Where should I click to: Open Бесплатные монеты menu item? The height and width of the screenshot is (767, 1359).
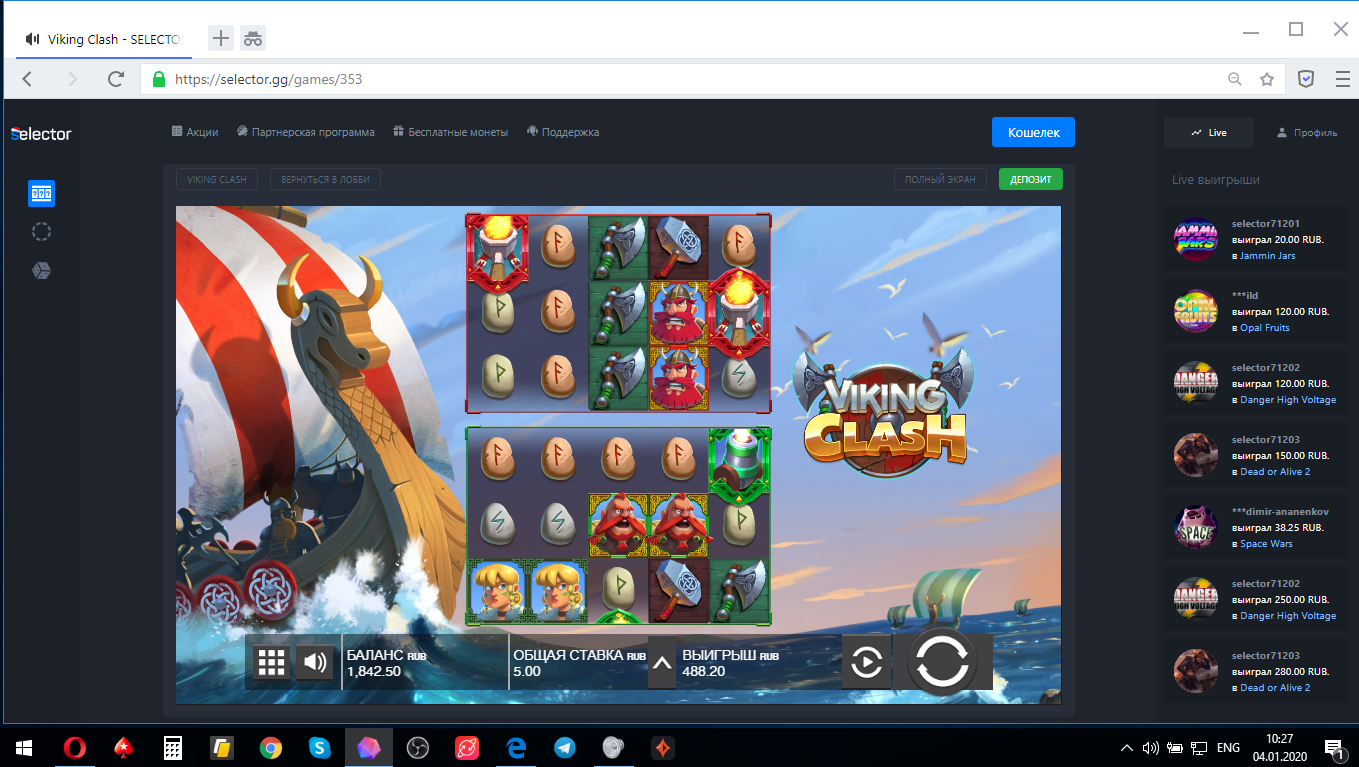(451, 132)
